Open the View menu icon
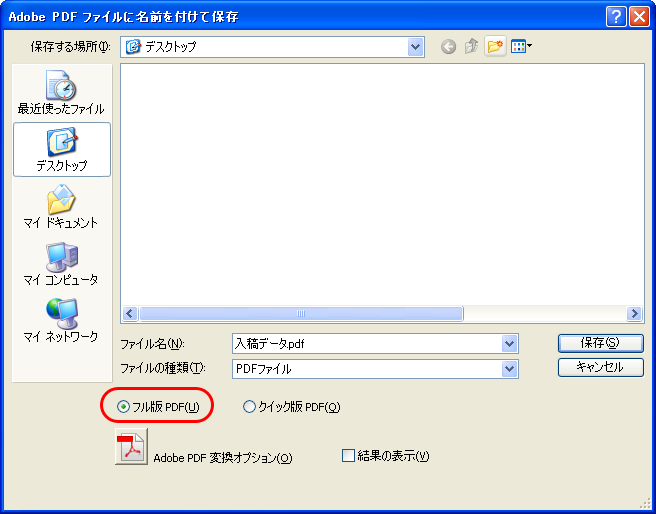The height and width of the screenshot is (514, 656). [x=521, y=47]
